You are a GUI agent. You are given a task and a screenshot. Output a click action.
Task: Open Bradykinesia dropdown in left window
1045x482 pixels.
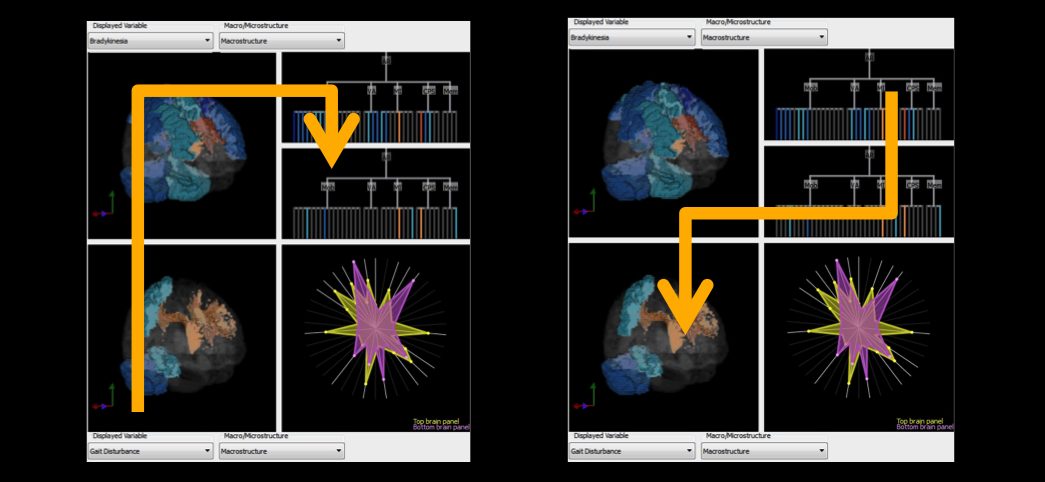[x=150, y=41]
